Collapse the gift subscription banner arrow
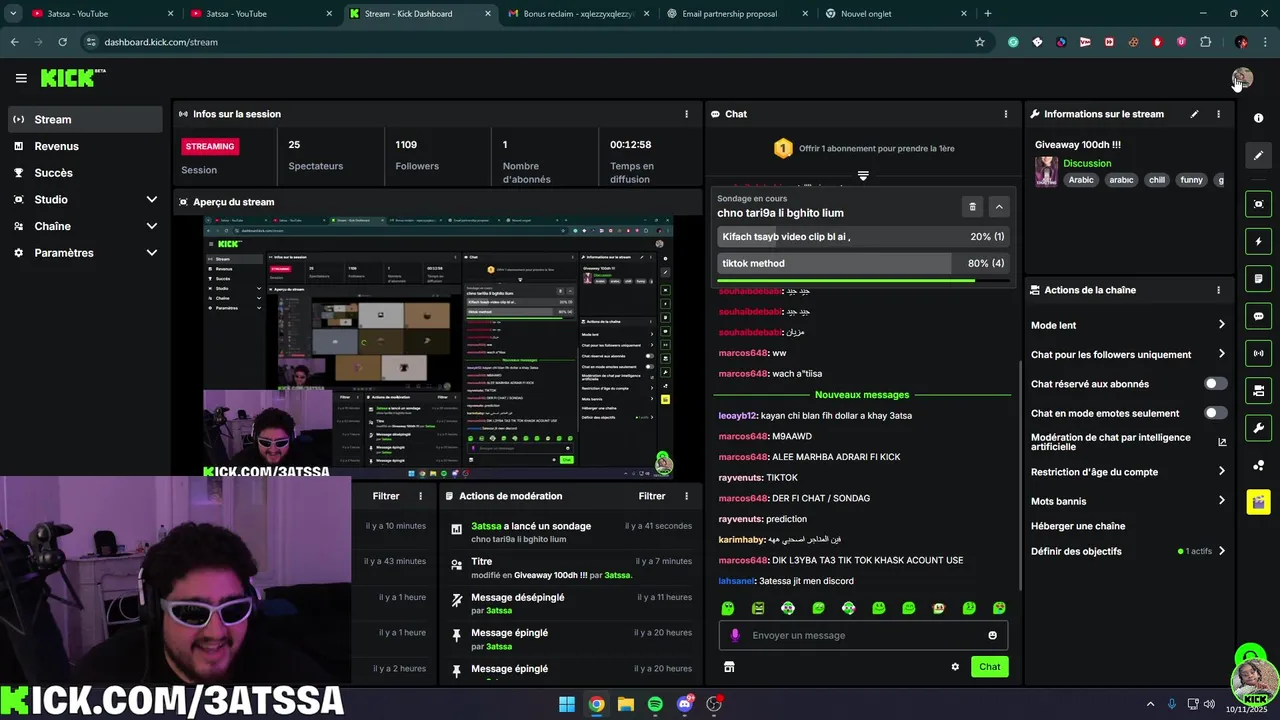Image resolution: width=1280 pixels, height=720 pixels. [863, 175]
